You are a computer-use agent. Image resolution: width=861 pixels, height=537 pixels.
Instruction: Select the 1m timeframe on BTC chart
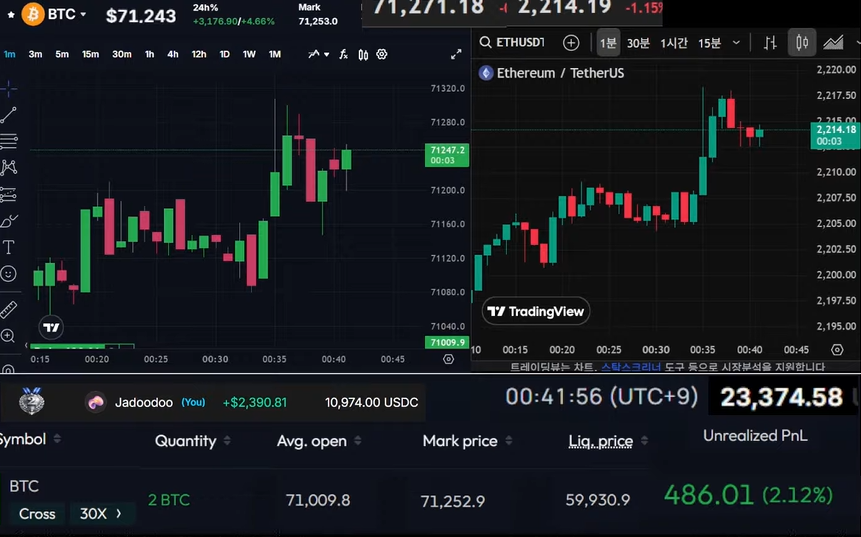pos(9,54)
